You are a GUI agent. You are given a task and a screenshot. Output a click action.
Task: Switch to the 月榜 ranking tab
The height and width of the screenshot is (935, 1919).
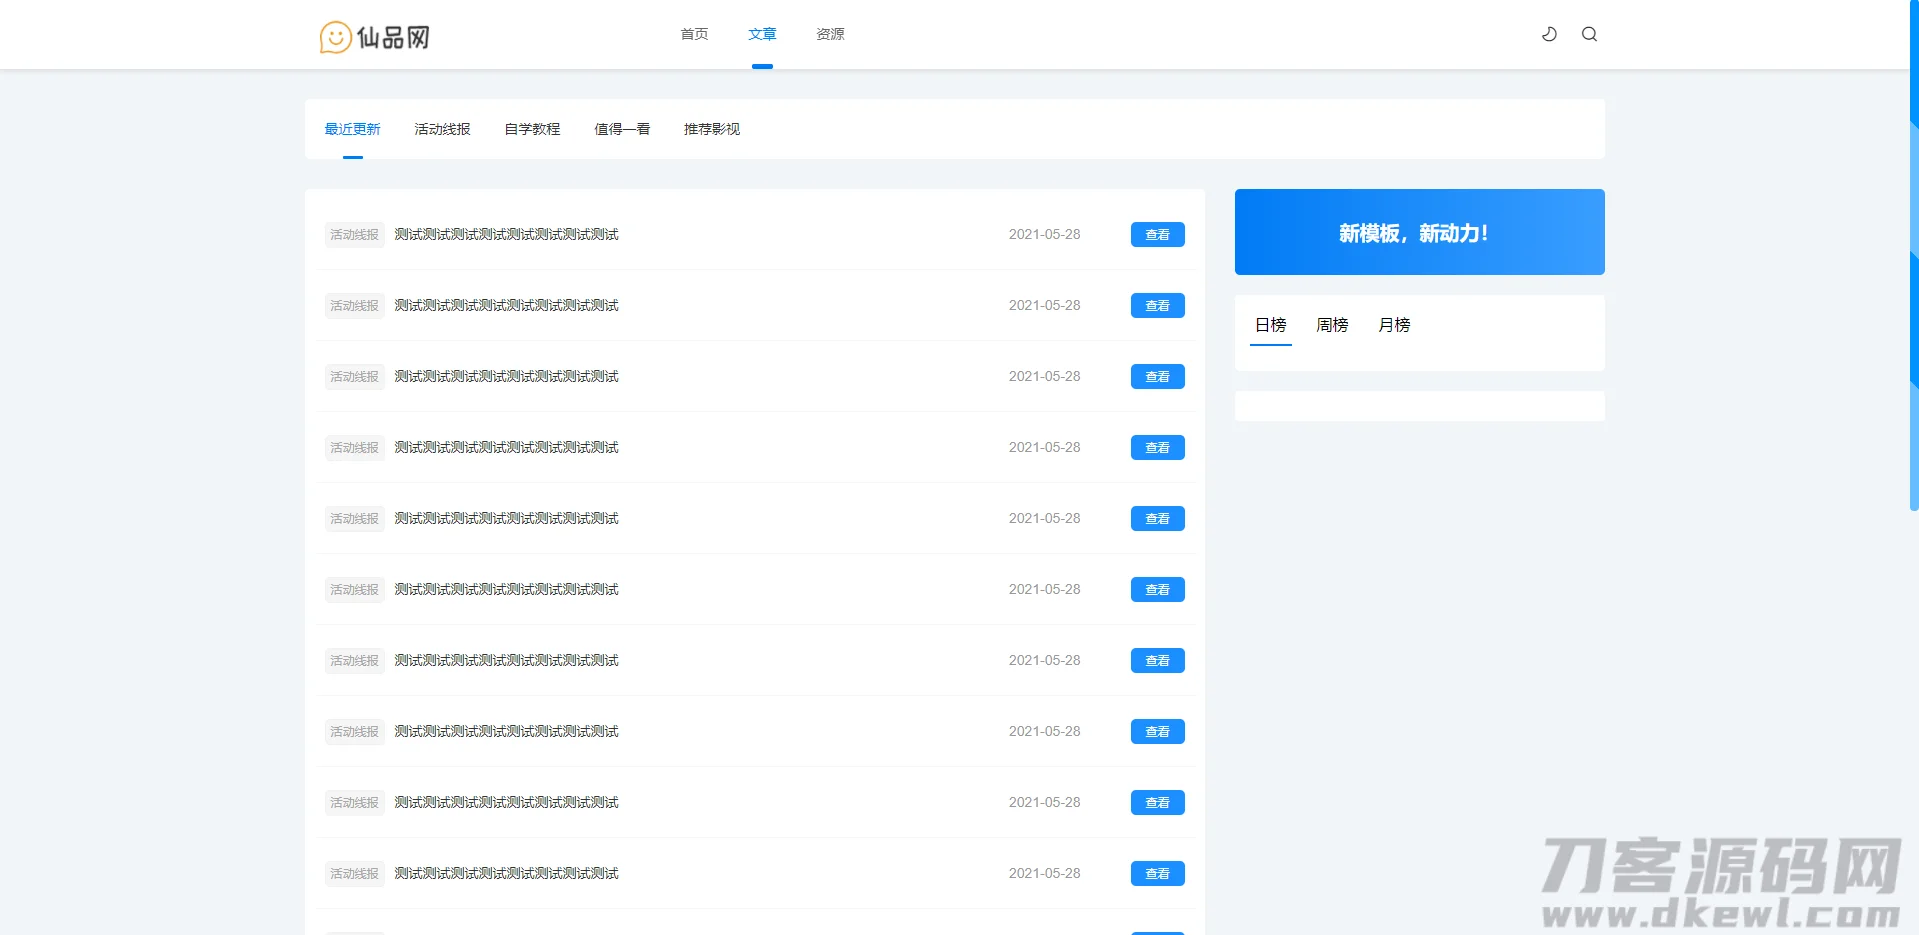click(1393, 324)
